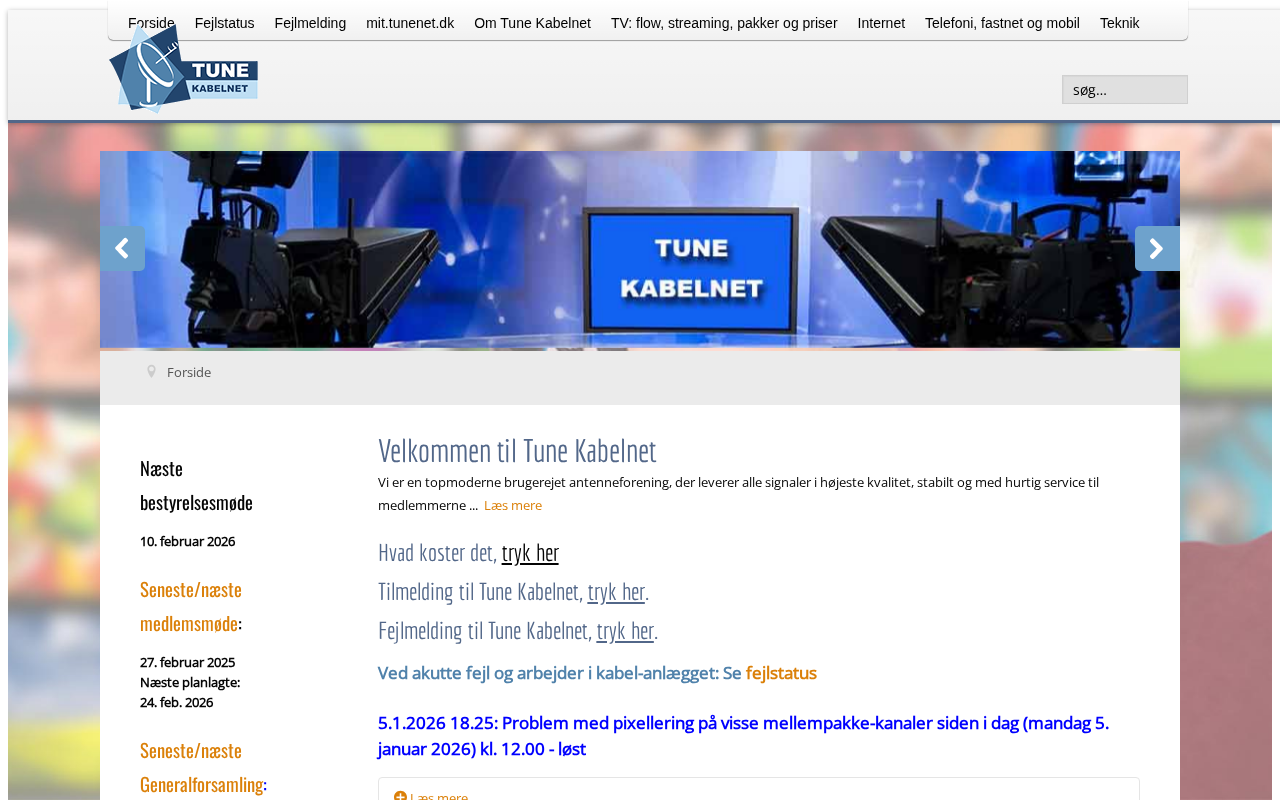This screenshot has width=1280, height=800.
Task: Open the Internet menu item
Action: [x=881, y=23]
